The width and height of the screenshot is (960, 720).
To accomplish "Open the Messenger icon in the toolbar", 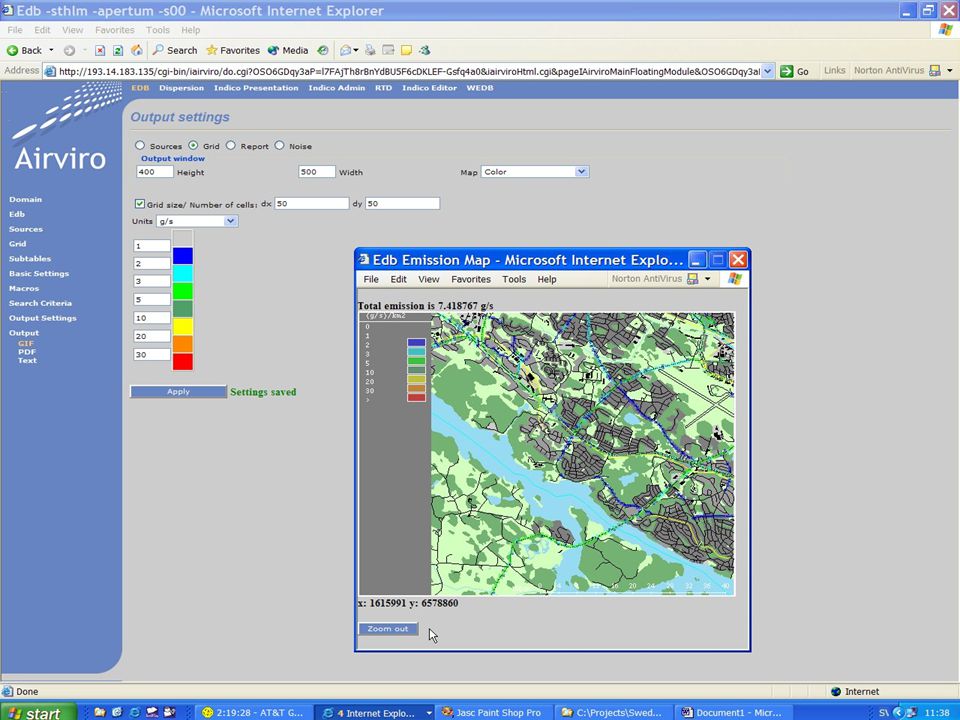I will coord(424,50).
